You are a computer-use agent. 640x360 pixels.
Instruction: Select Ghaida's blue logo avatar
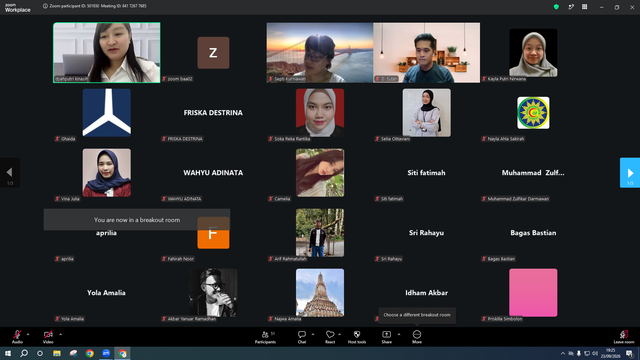(107, 113)
